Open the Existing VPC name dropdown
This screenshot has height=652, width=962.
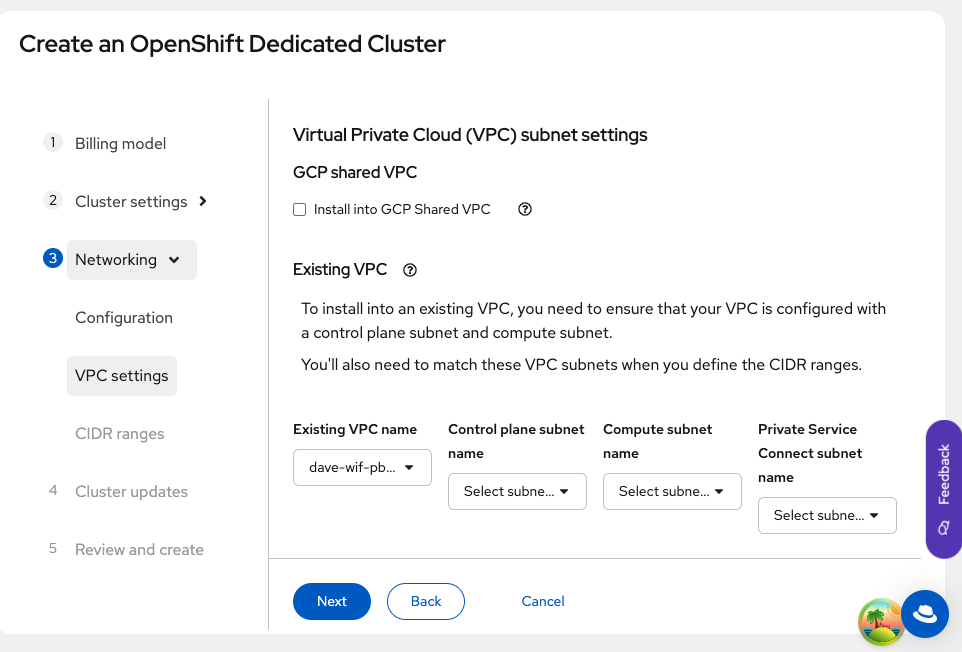pos(362,467)
